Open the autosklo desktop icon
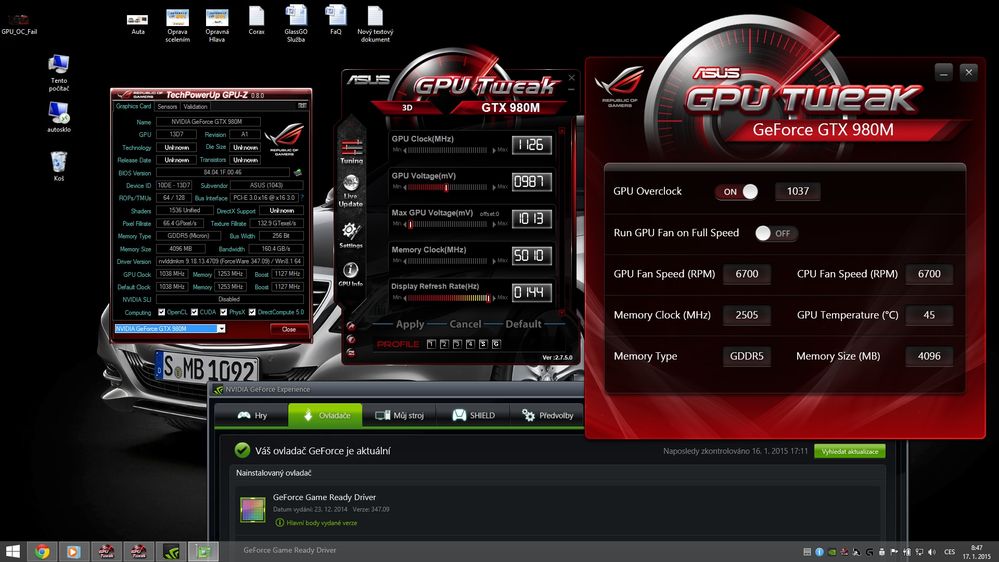The image size is (999, 562). tap(59, 117)
